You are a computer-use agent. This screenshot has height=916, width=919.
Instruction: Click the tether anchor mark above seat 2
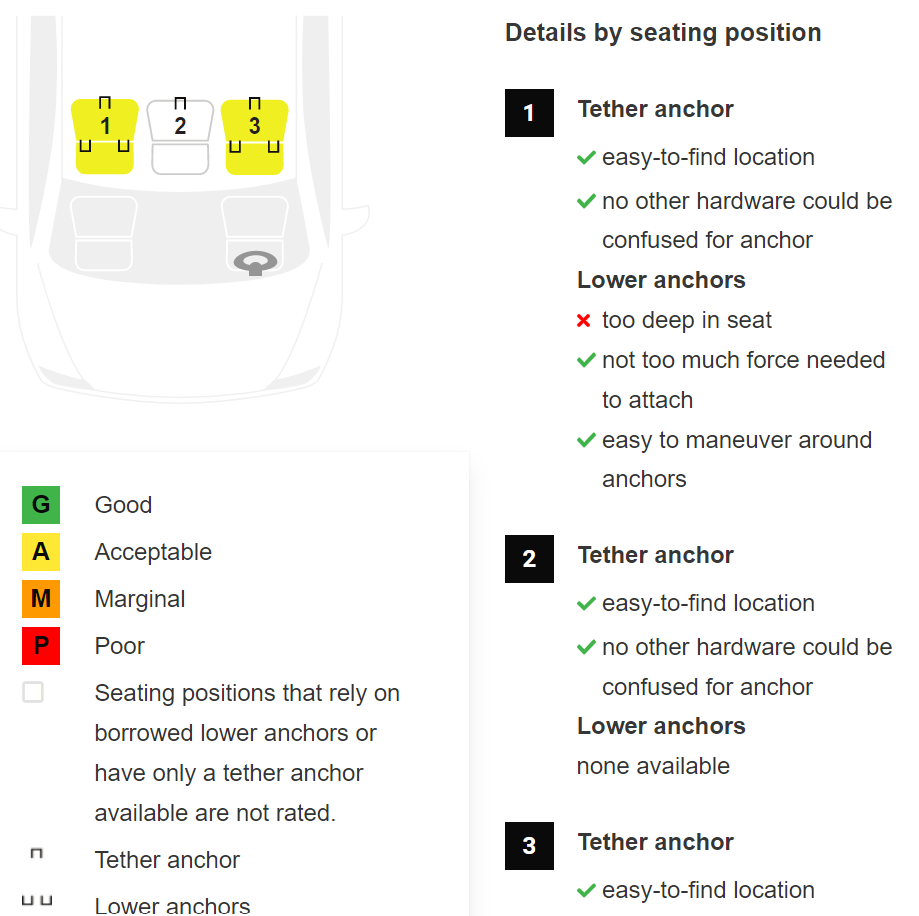(181, 103)
